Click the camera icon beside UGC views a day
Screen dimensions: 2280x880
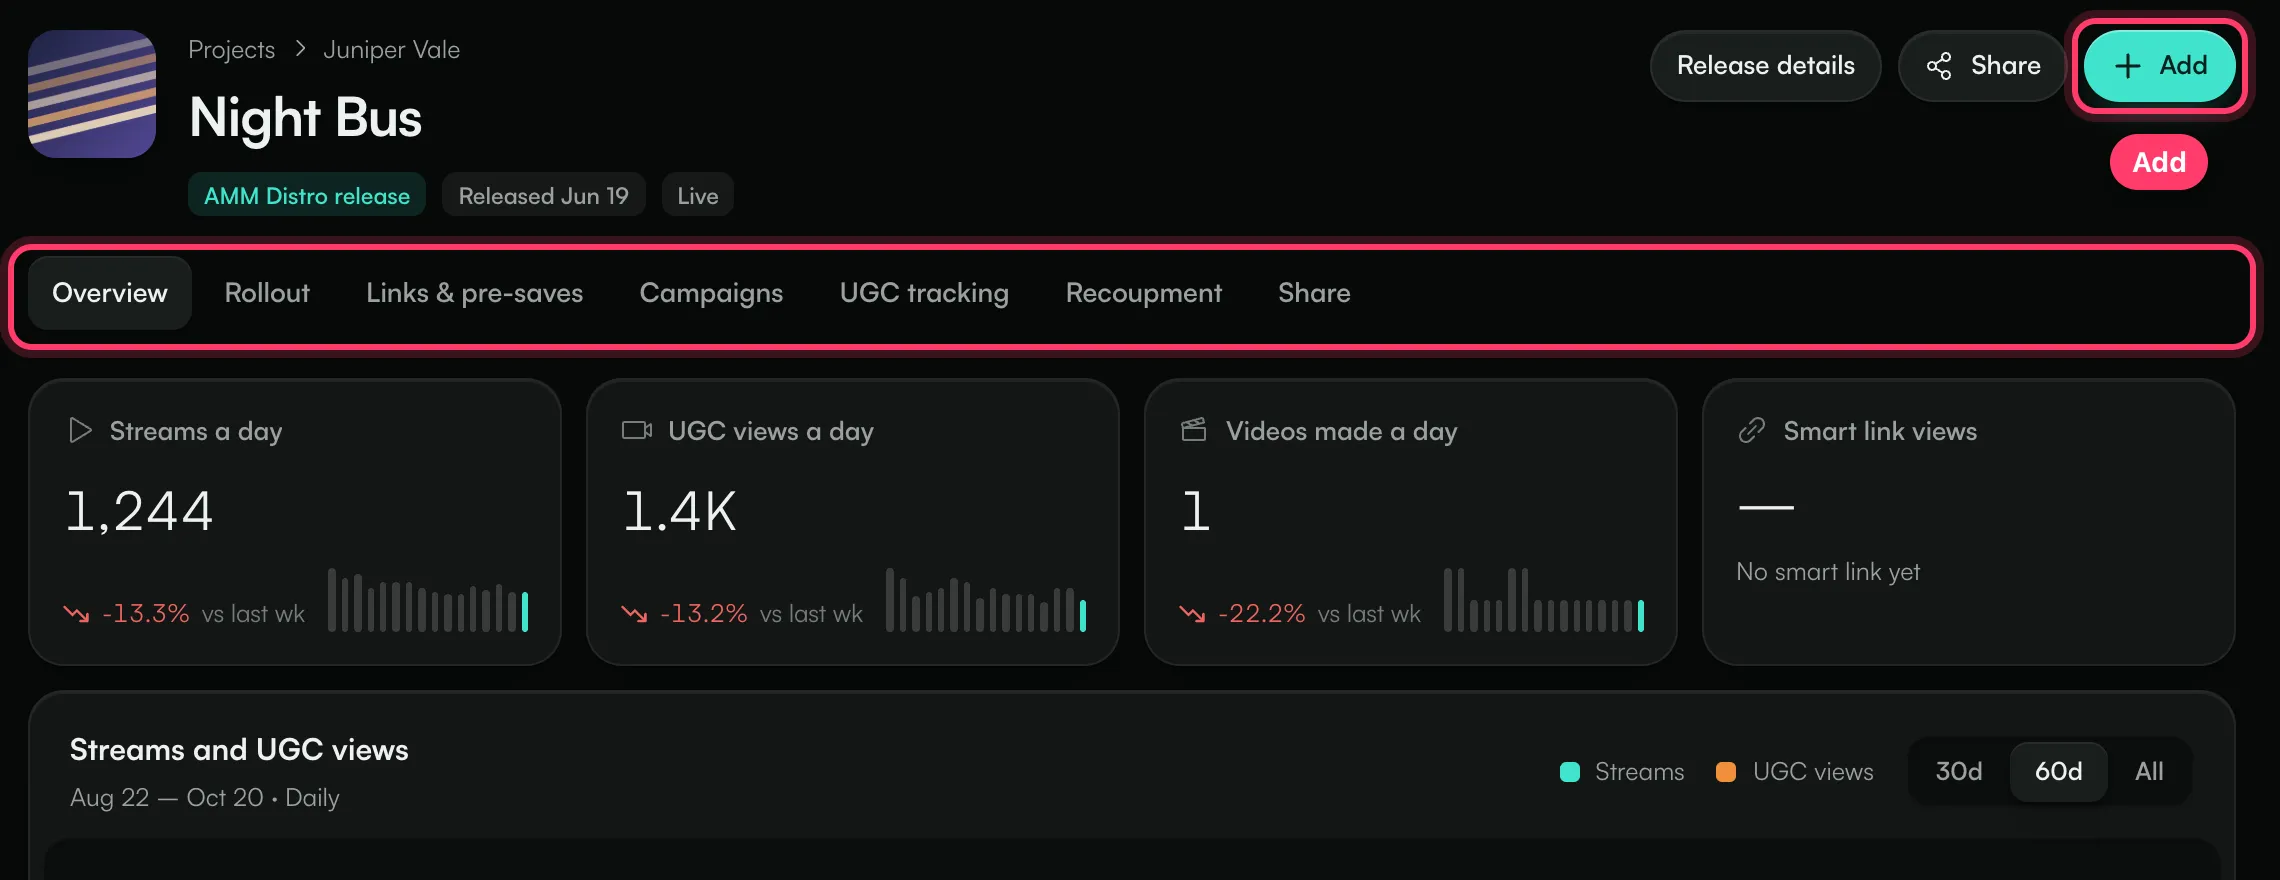click(x=637, y=430)
